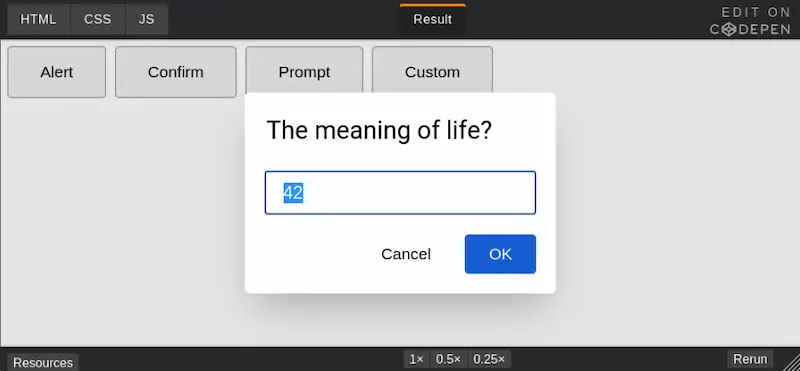Screen dimensions: 800x371
Task: Click the Alert demo button
Action: point(57,72)
